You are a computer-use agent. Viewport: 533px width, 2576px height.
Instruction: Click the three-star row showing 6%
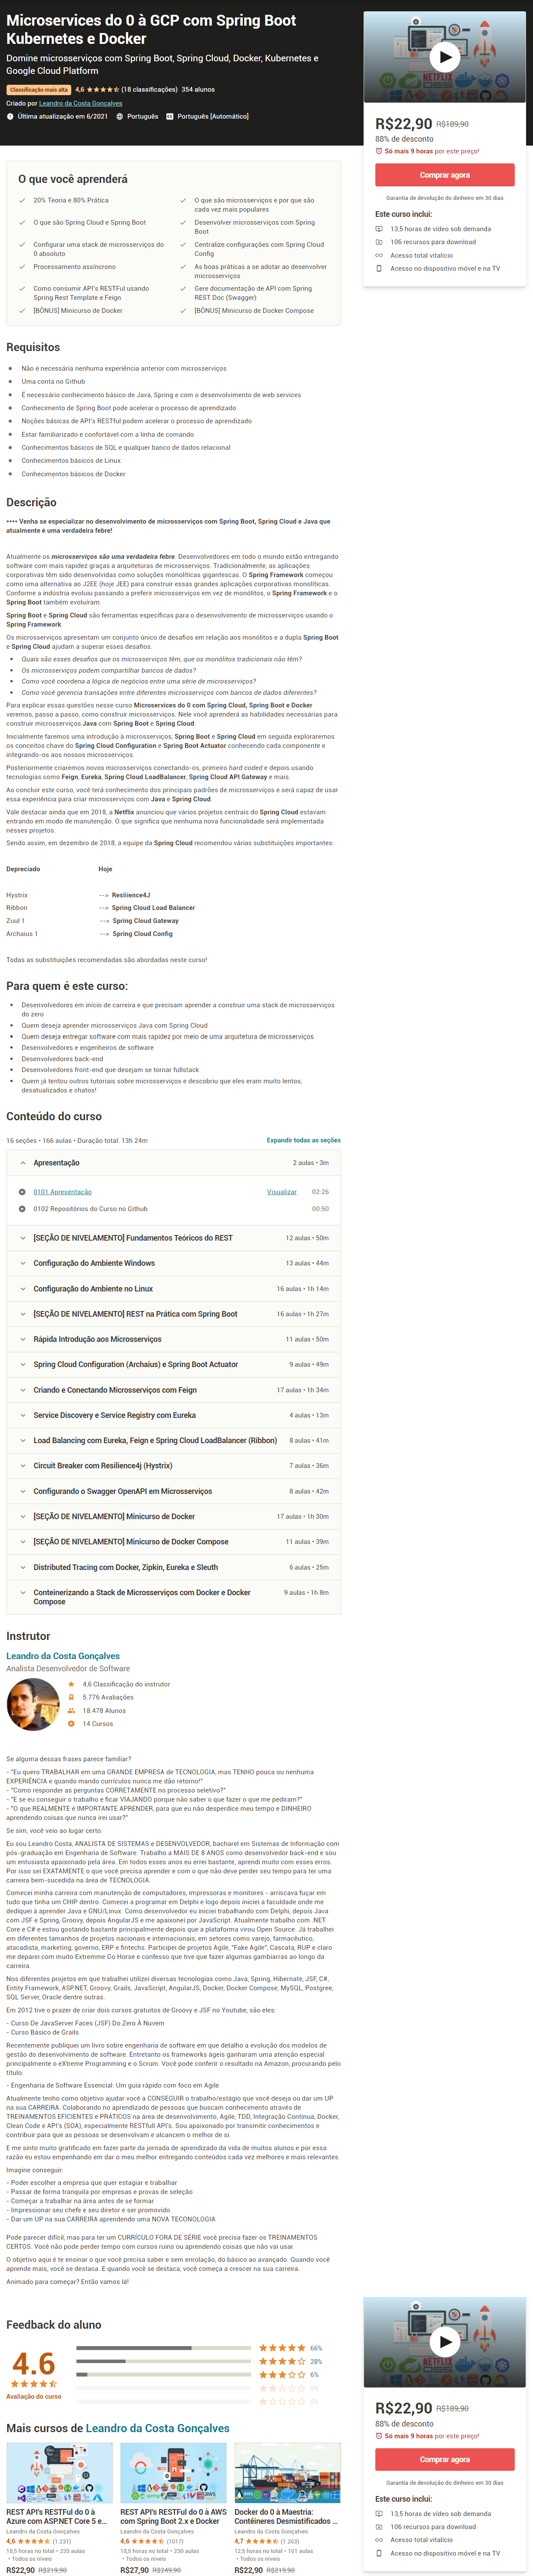[x=199, y=2374]
